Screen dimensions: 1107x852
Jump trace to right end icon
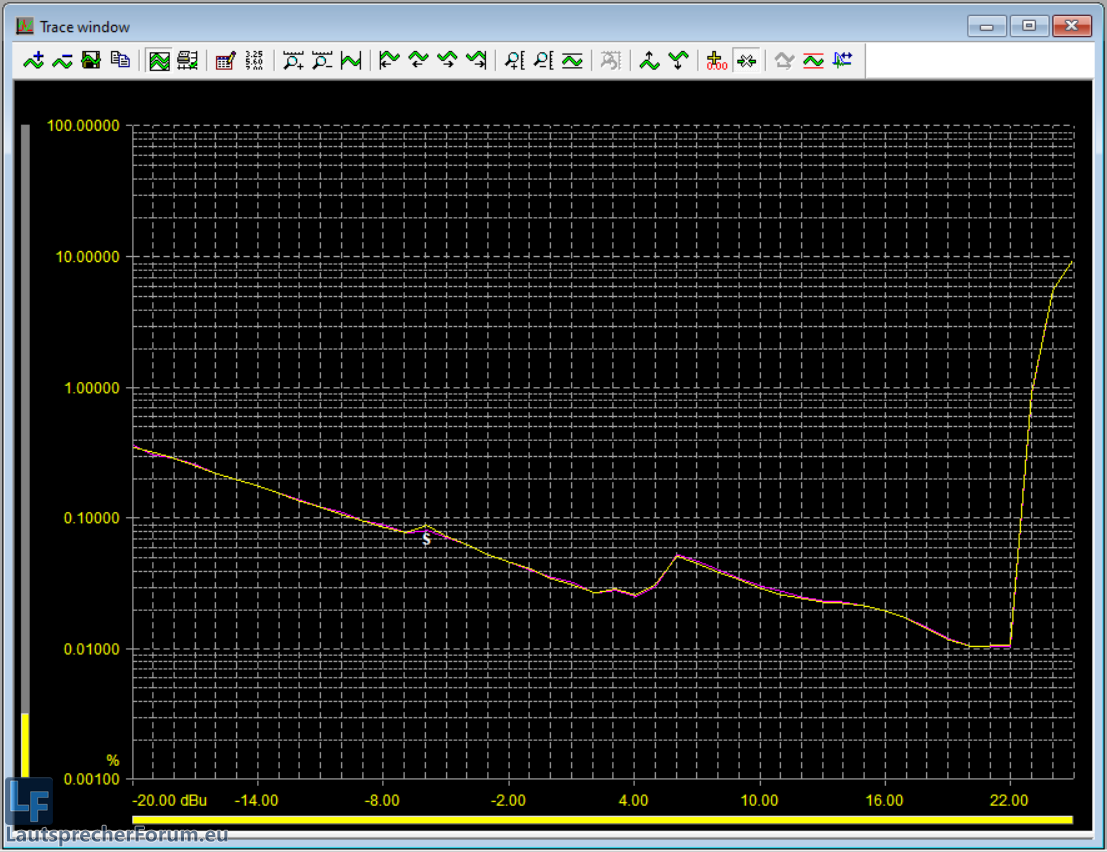476,61
